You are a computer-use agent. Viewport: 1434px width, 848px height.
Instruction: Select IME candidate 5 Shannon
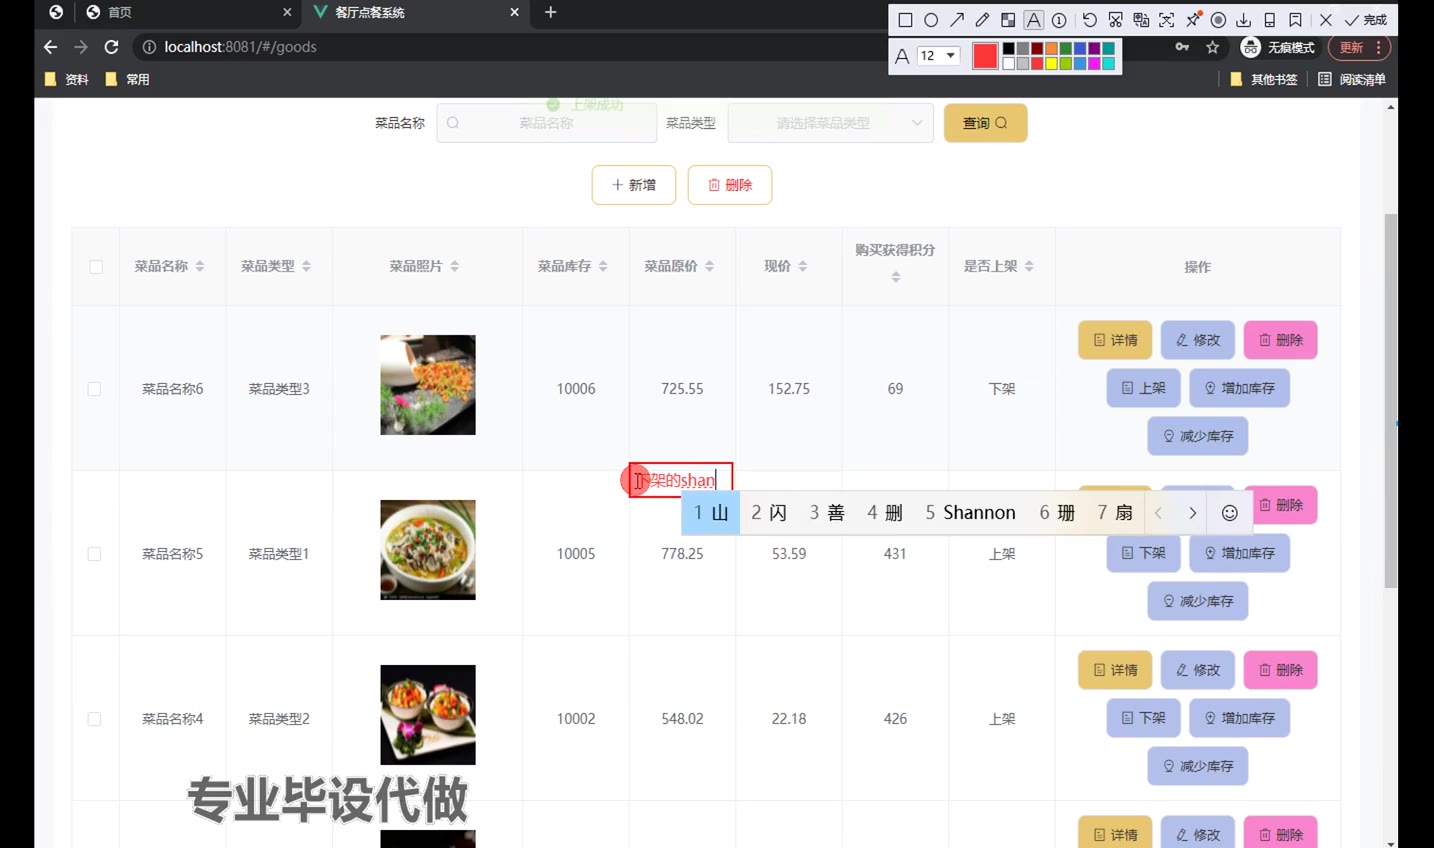point(970,513)
